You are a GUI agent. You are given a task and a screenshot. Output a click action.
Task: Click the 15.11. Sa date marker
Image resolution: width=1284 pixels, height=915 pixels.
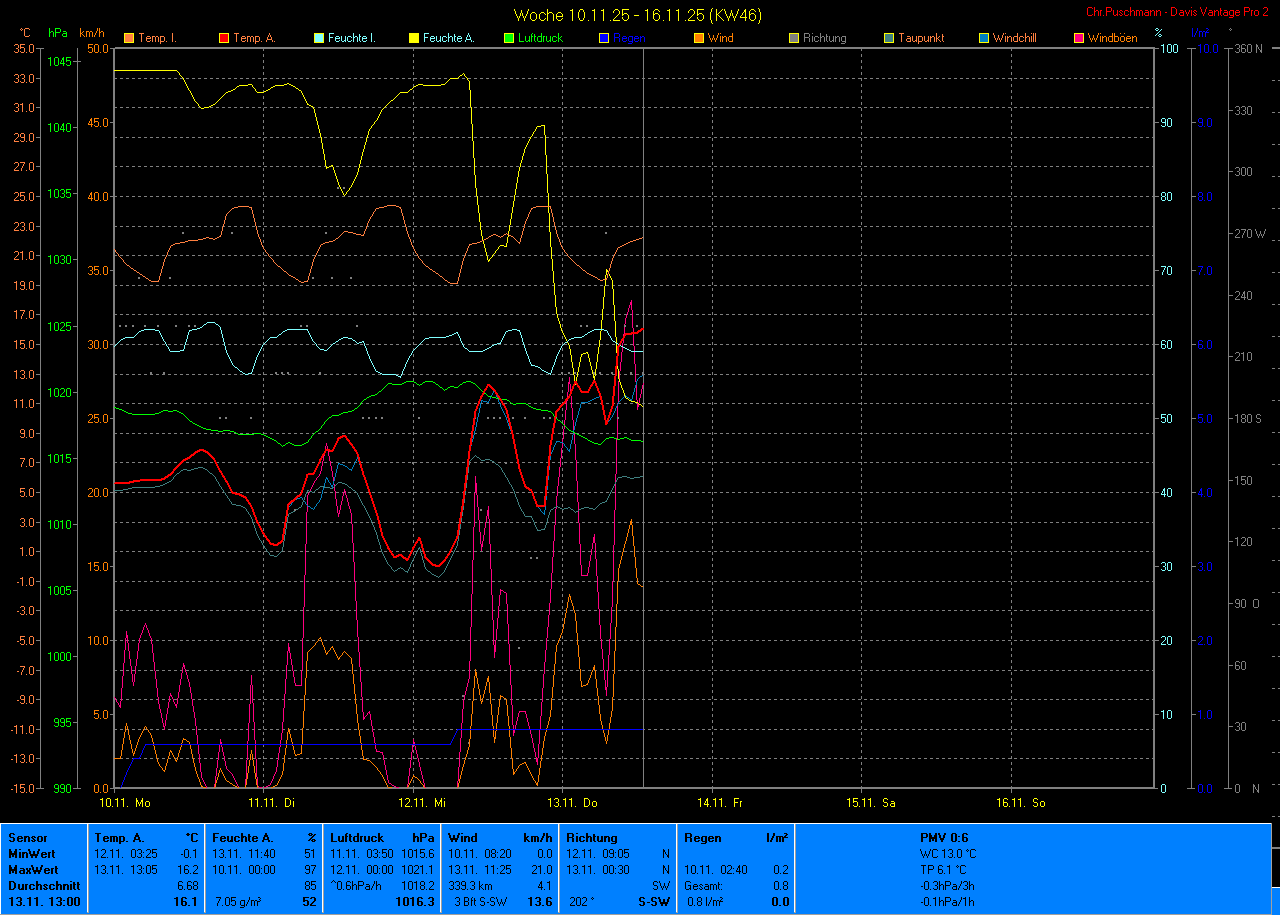[x=870, y=802]
